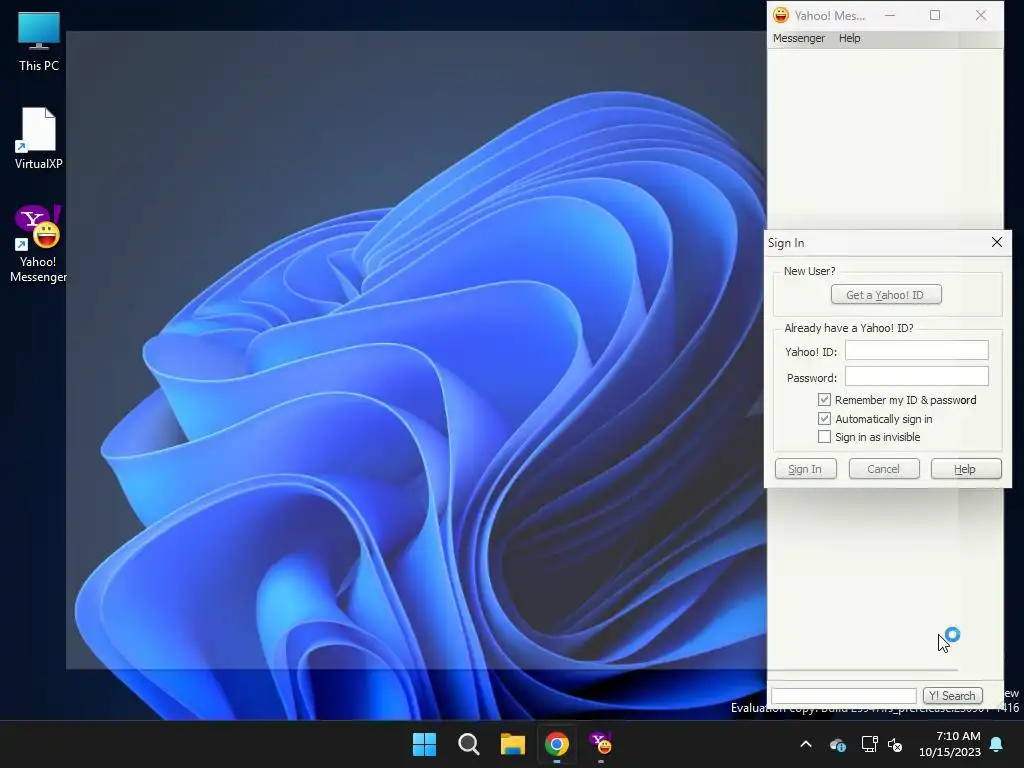Open taskbar Search
Image resolution: width=1024 pixels, height=768 pixels.
(x=469, y=744)
